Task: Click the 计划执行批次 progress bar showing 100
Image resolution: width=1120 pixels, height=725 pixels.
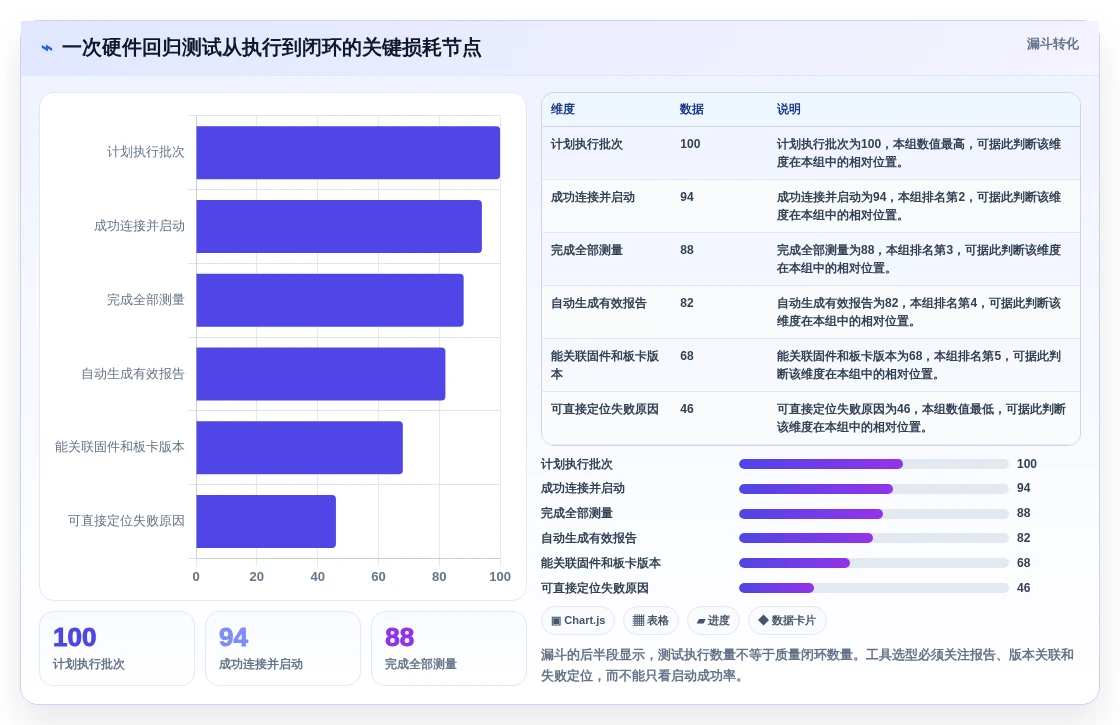Action: coord(874,464)
